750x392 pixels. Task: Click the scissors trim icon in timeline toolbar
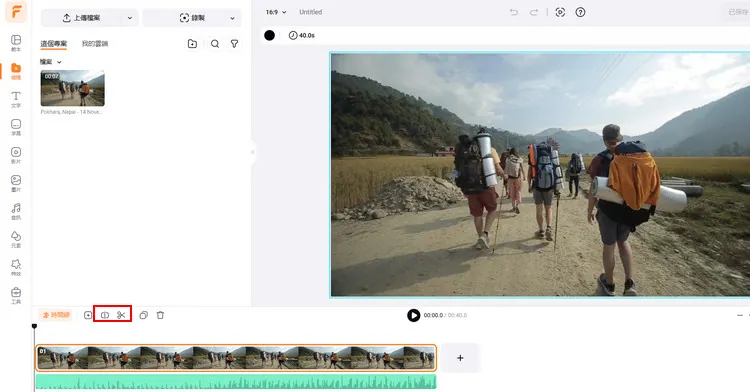point(121,315)
